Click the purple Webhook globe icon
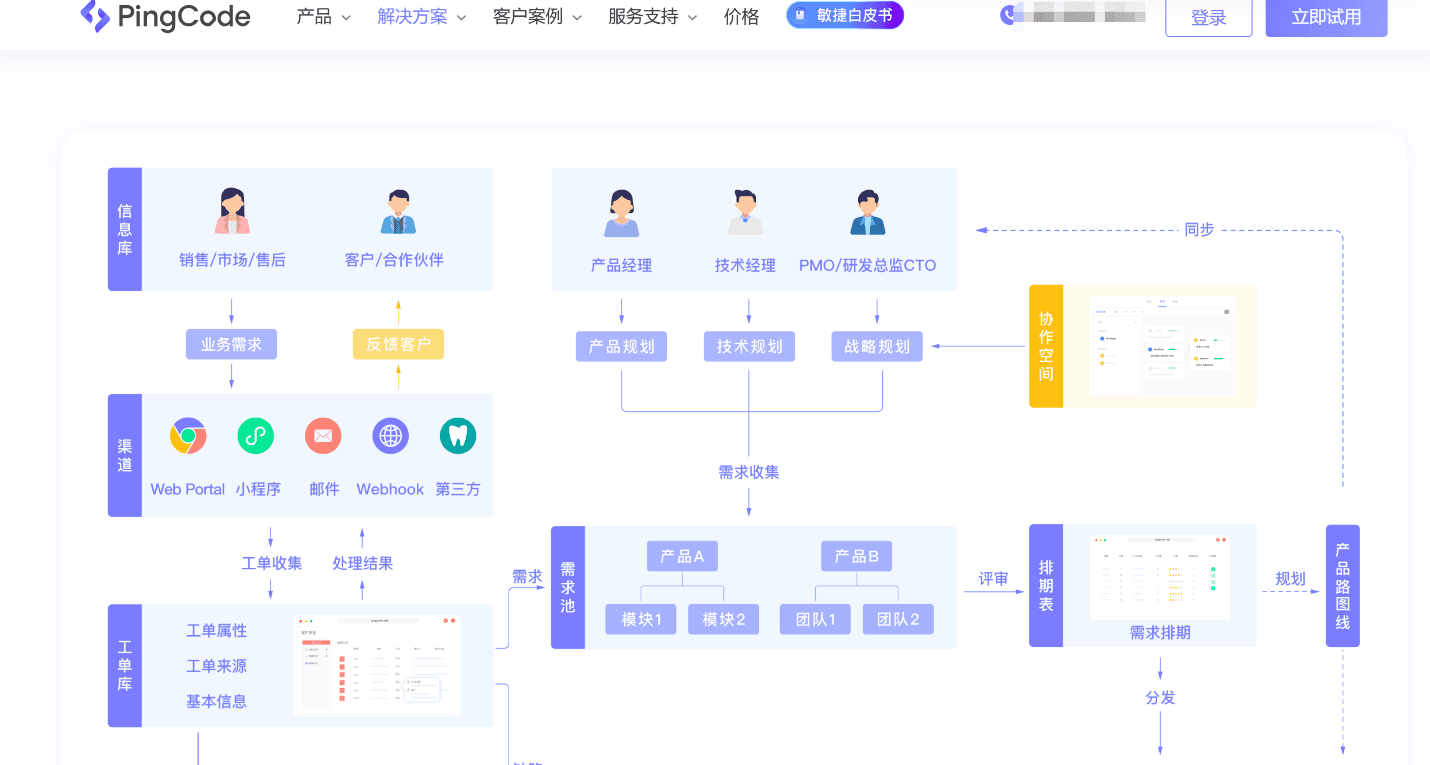 [391, 436]
